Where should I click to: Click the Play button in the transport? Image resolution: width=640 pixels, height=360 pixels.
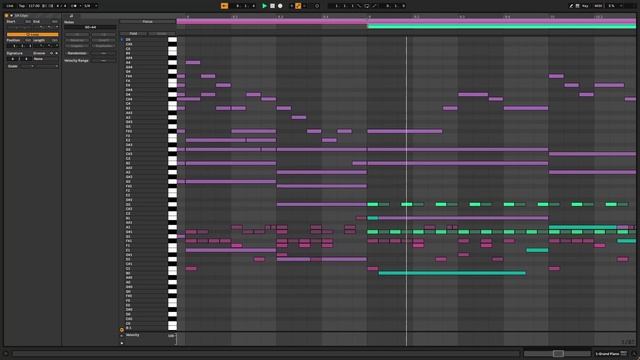click(x=264, y=6)
